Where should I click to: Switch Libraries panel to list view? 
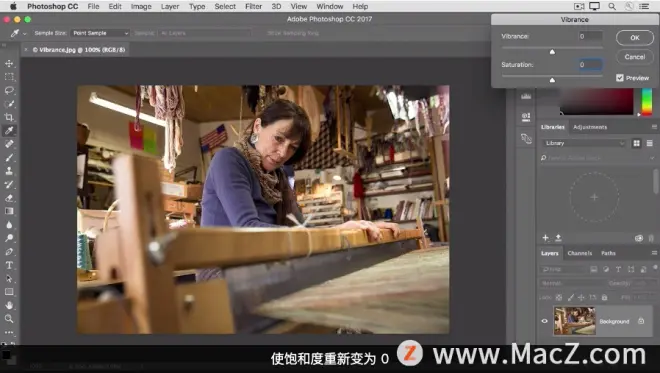pos(649,144)
